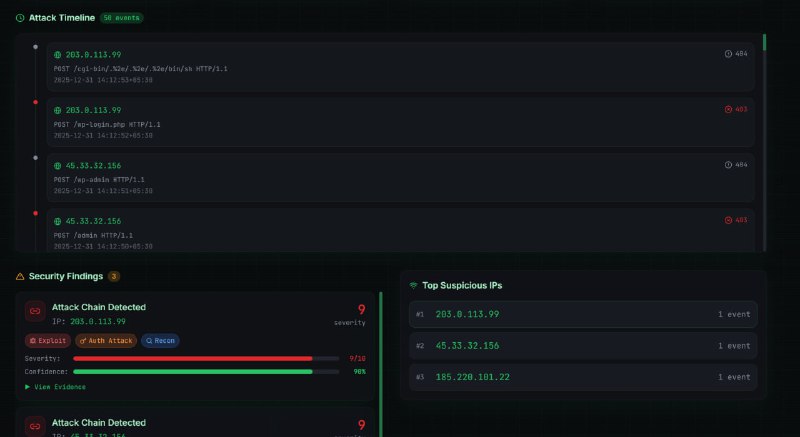Expand View Evidence in first finding
This screenshot has width=800, height=437.
[x=55, y=387]
